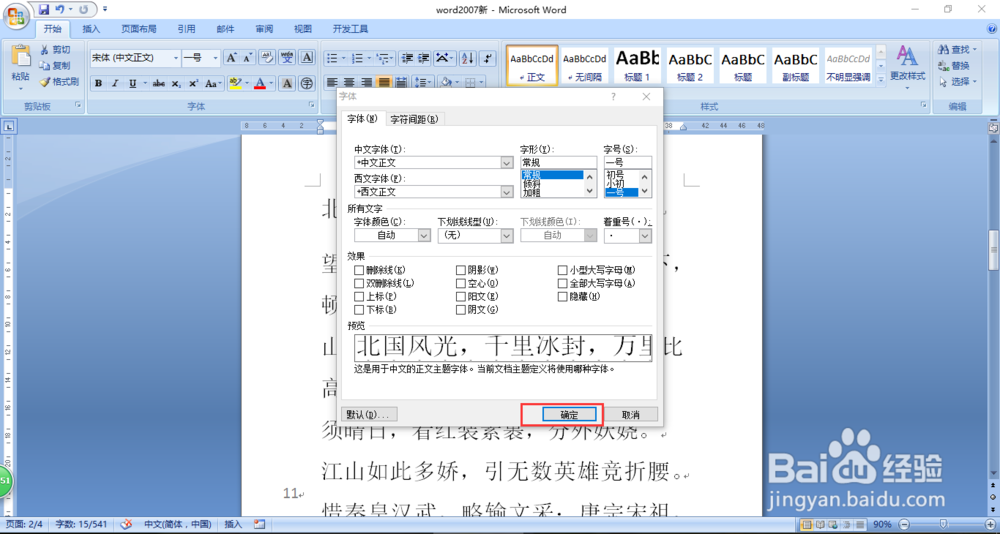Check the 双删除线 (double strikethrough) checkbox
Image resolution: width=1000 pixels, height=534 pixels.
(359, 283)
